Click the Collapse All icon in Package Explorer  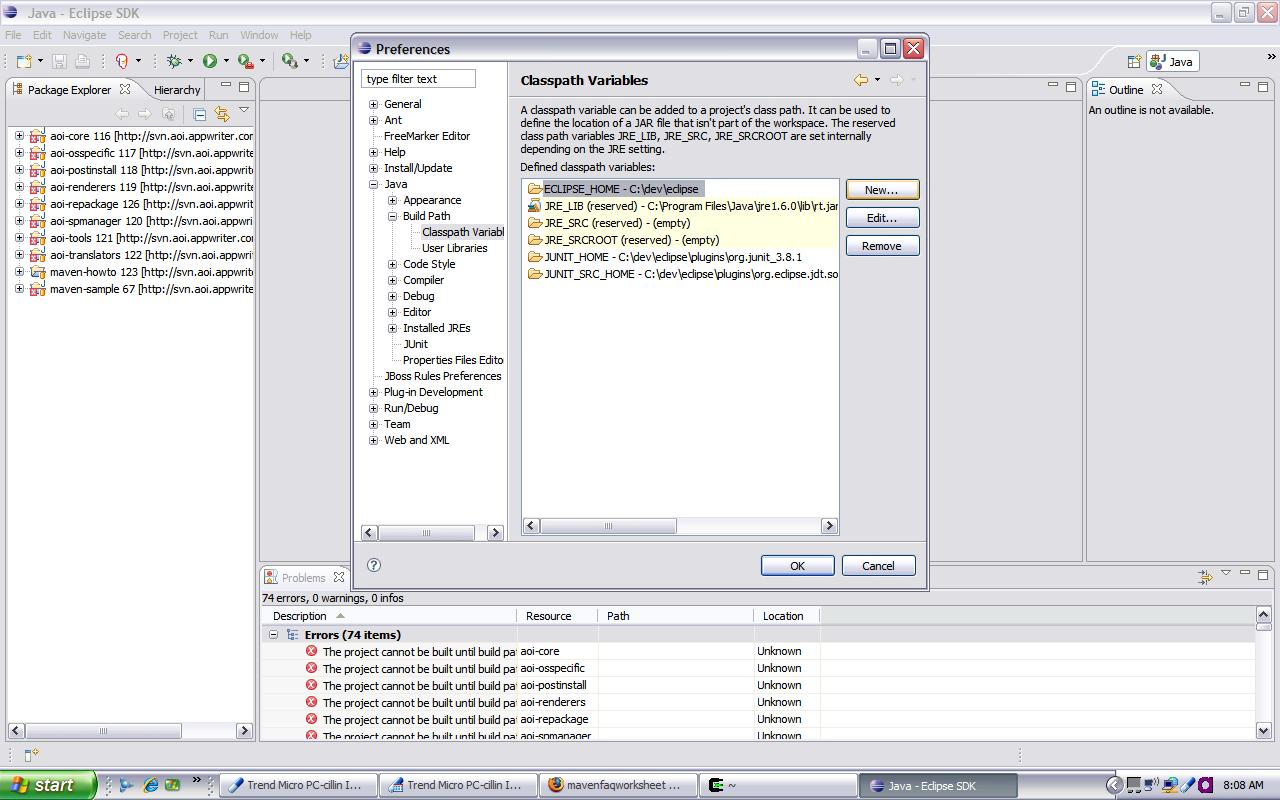199,114
